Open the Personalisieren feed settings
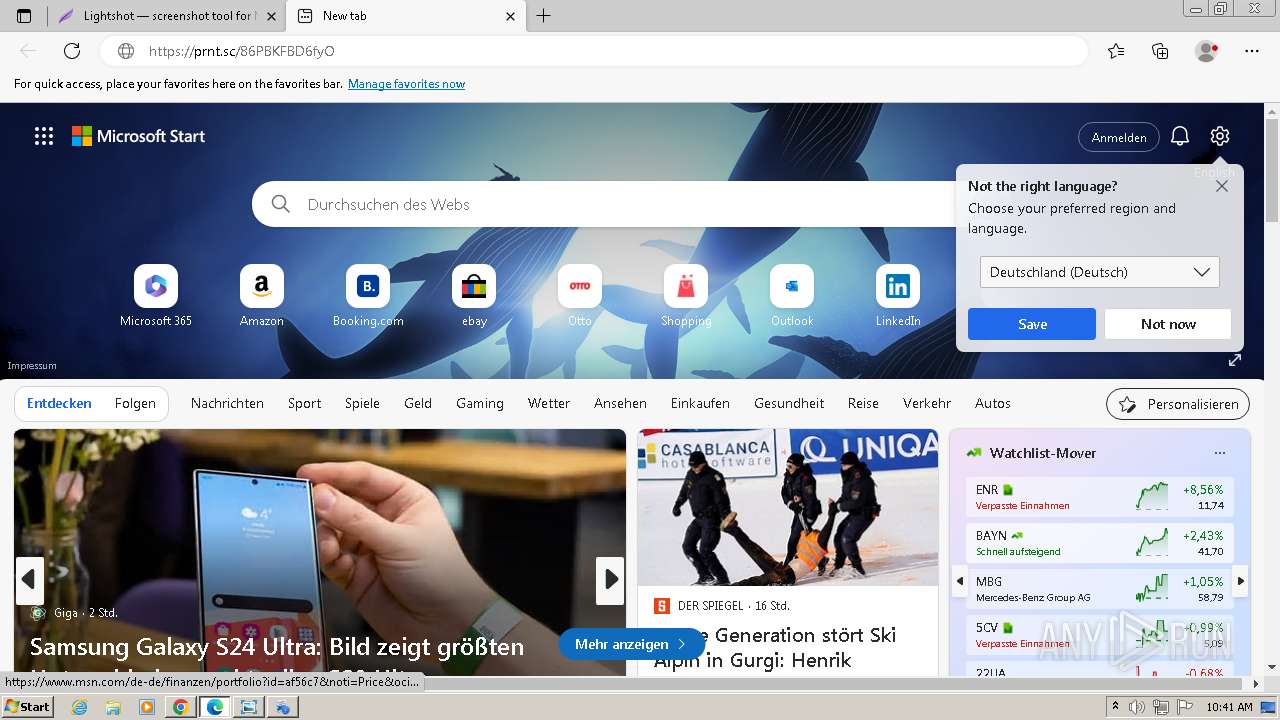 (1178, 404)
